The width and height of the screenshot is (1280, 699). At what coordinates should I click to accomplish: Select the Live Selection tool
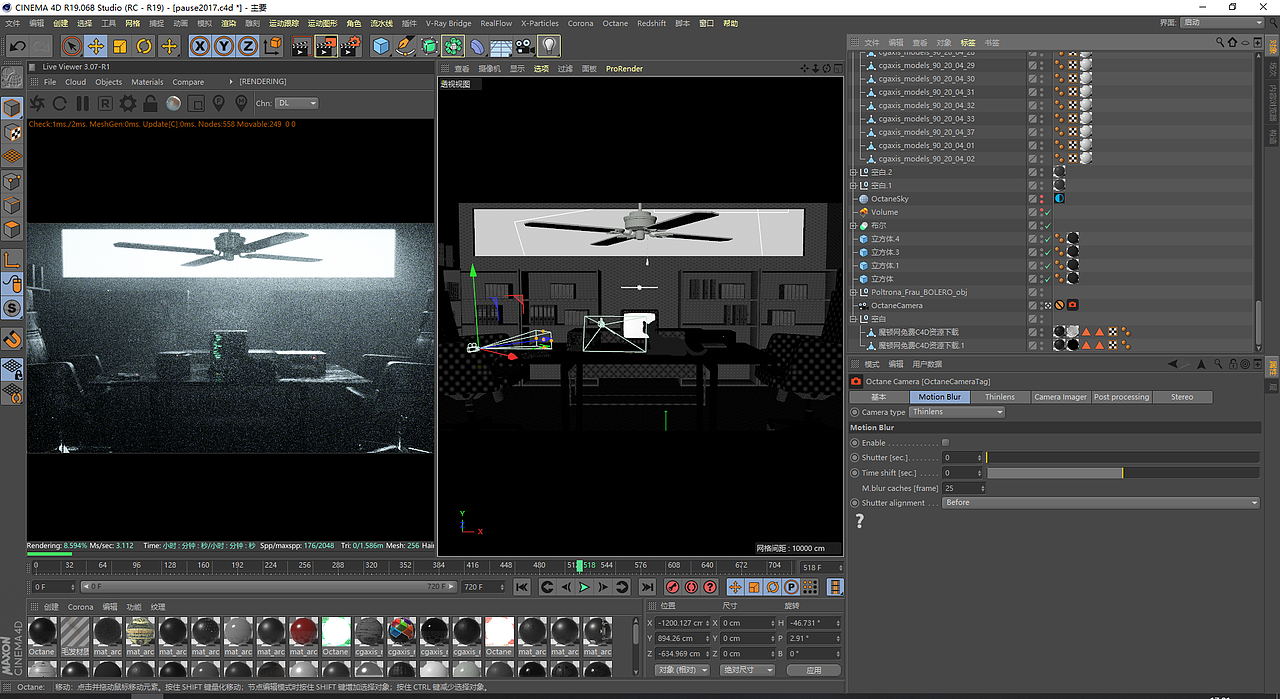(71, 46)
